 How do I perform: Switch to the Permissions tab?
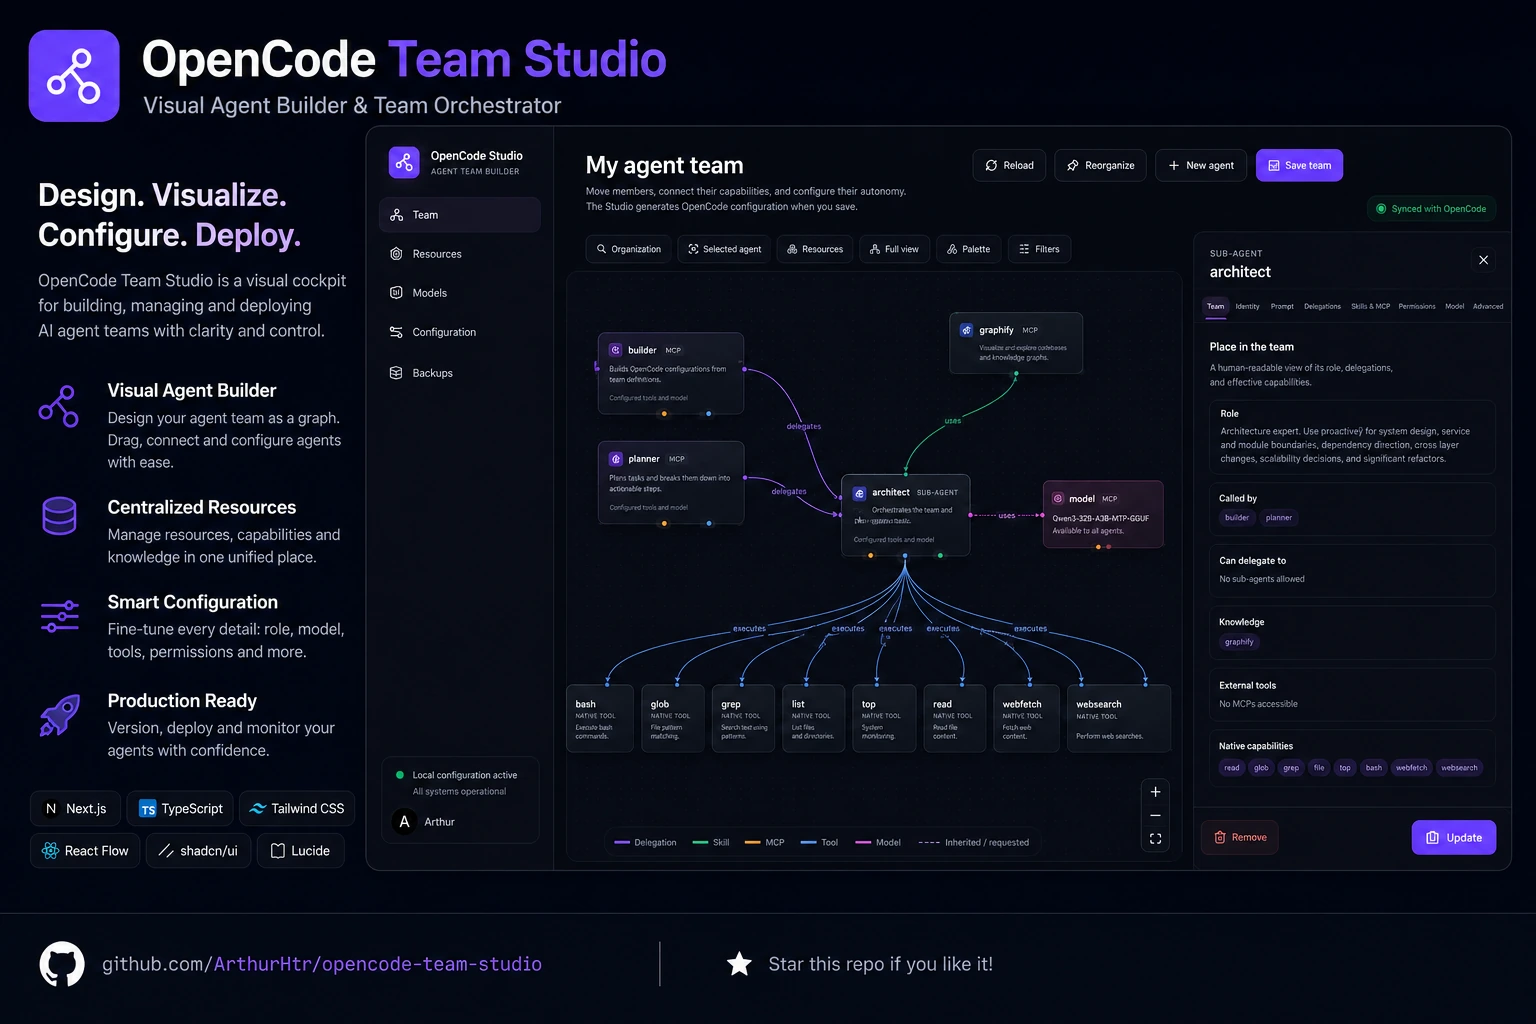1416,306
